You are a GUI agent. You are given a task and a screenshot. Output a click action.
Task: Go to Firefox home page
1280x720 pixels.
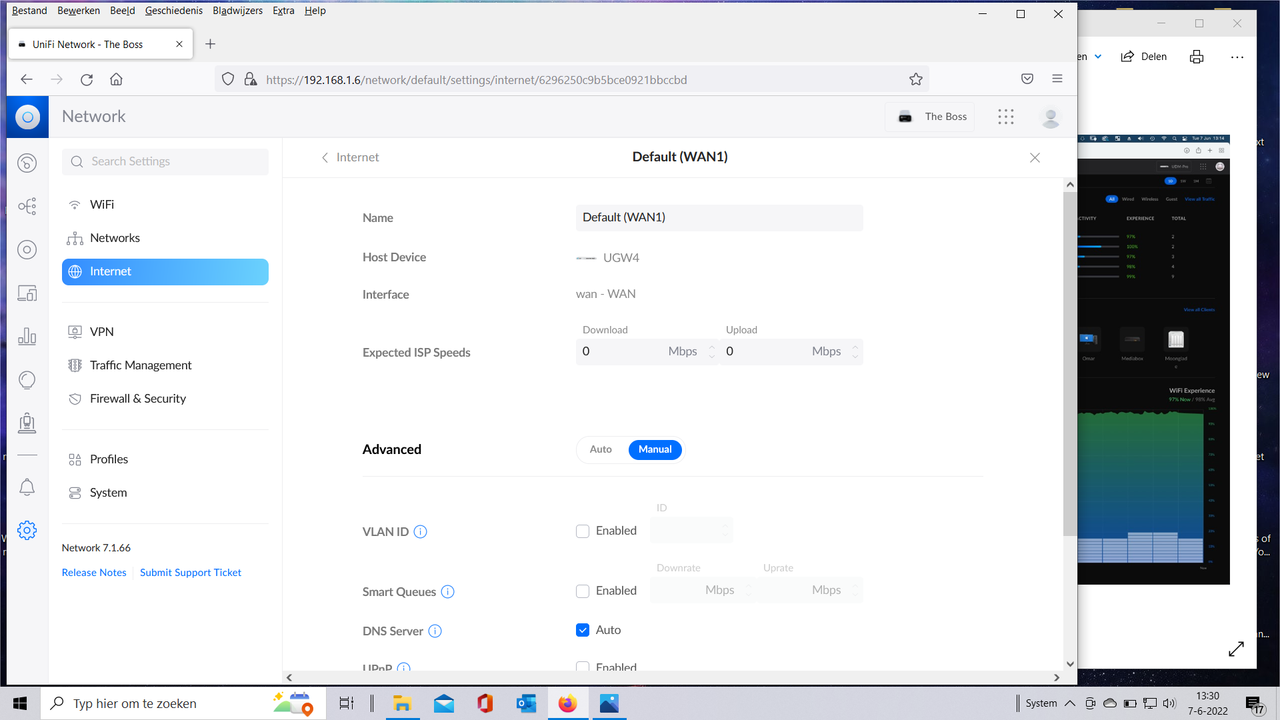116,80
